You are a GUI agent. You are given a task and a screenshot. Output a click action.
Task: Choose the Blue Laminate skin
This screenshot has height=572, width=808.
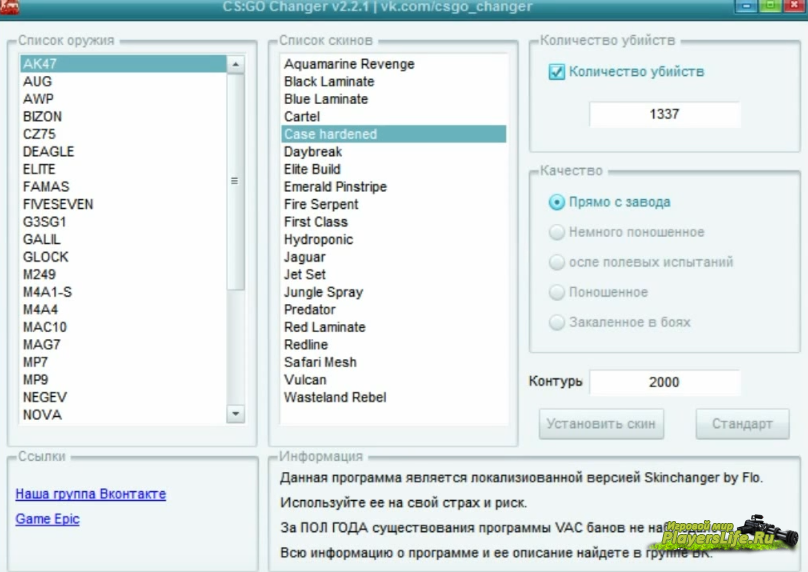click(394, 99)
